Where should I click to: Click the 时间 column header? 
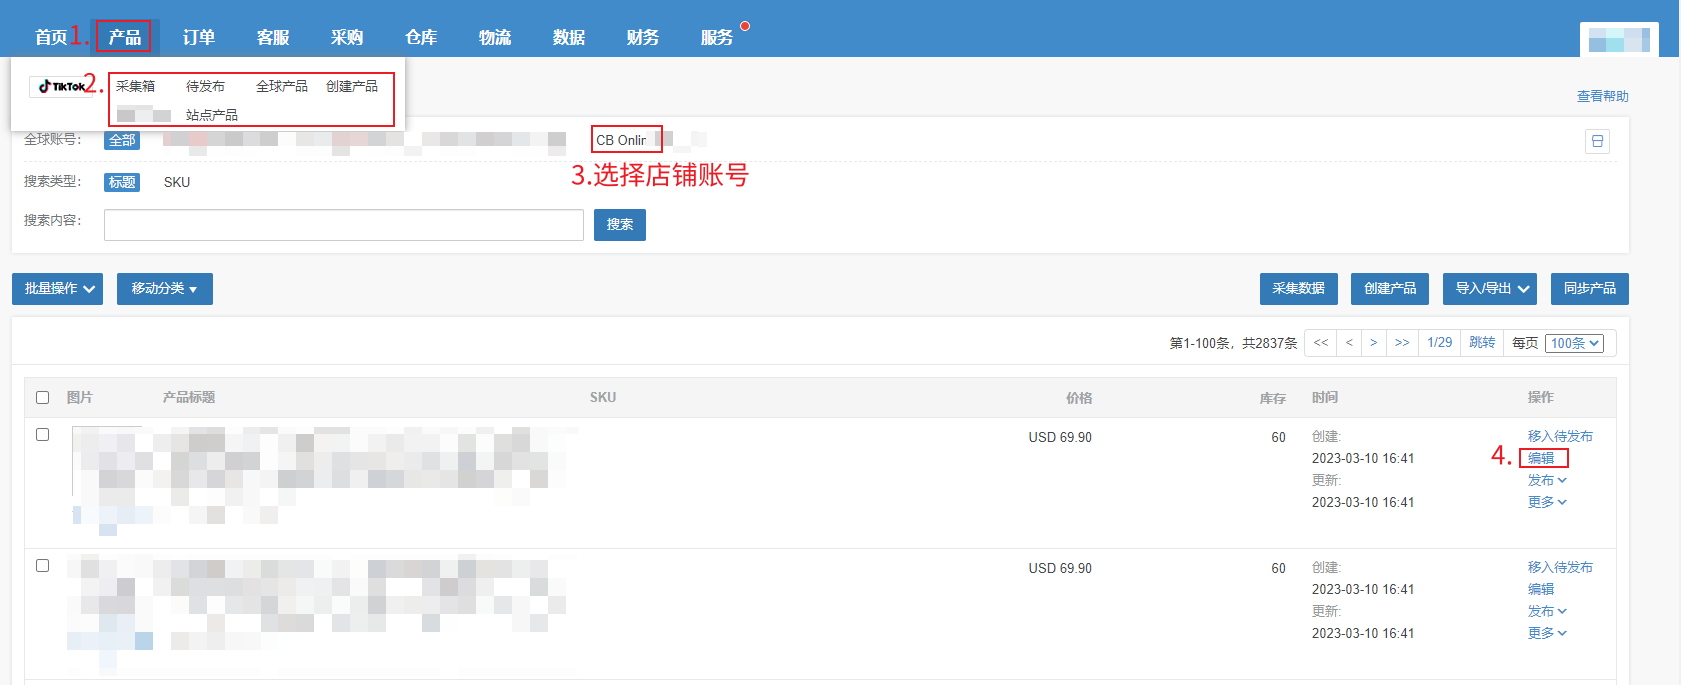pos(1325,397)
